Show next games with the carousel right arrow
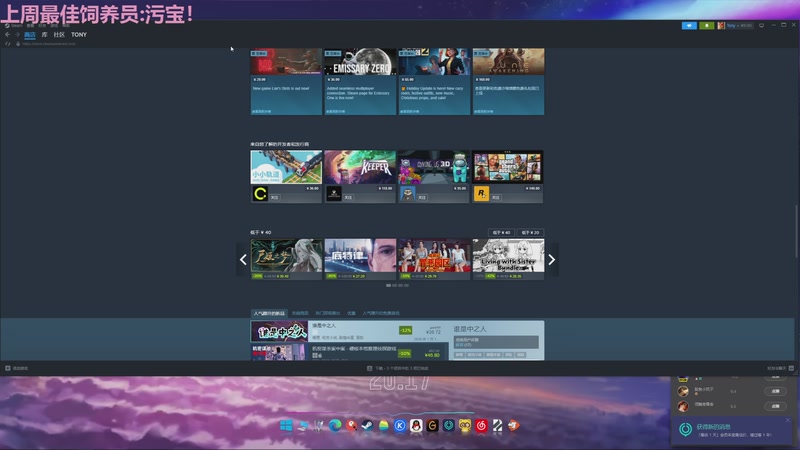 552,260
